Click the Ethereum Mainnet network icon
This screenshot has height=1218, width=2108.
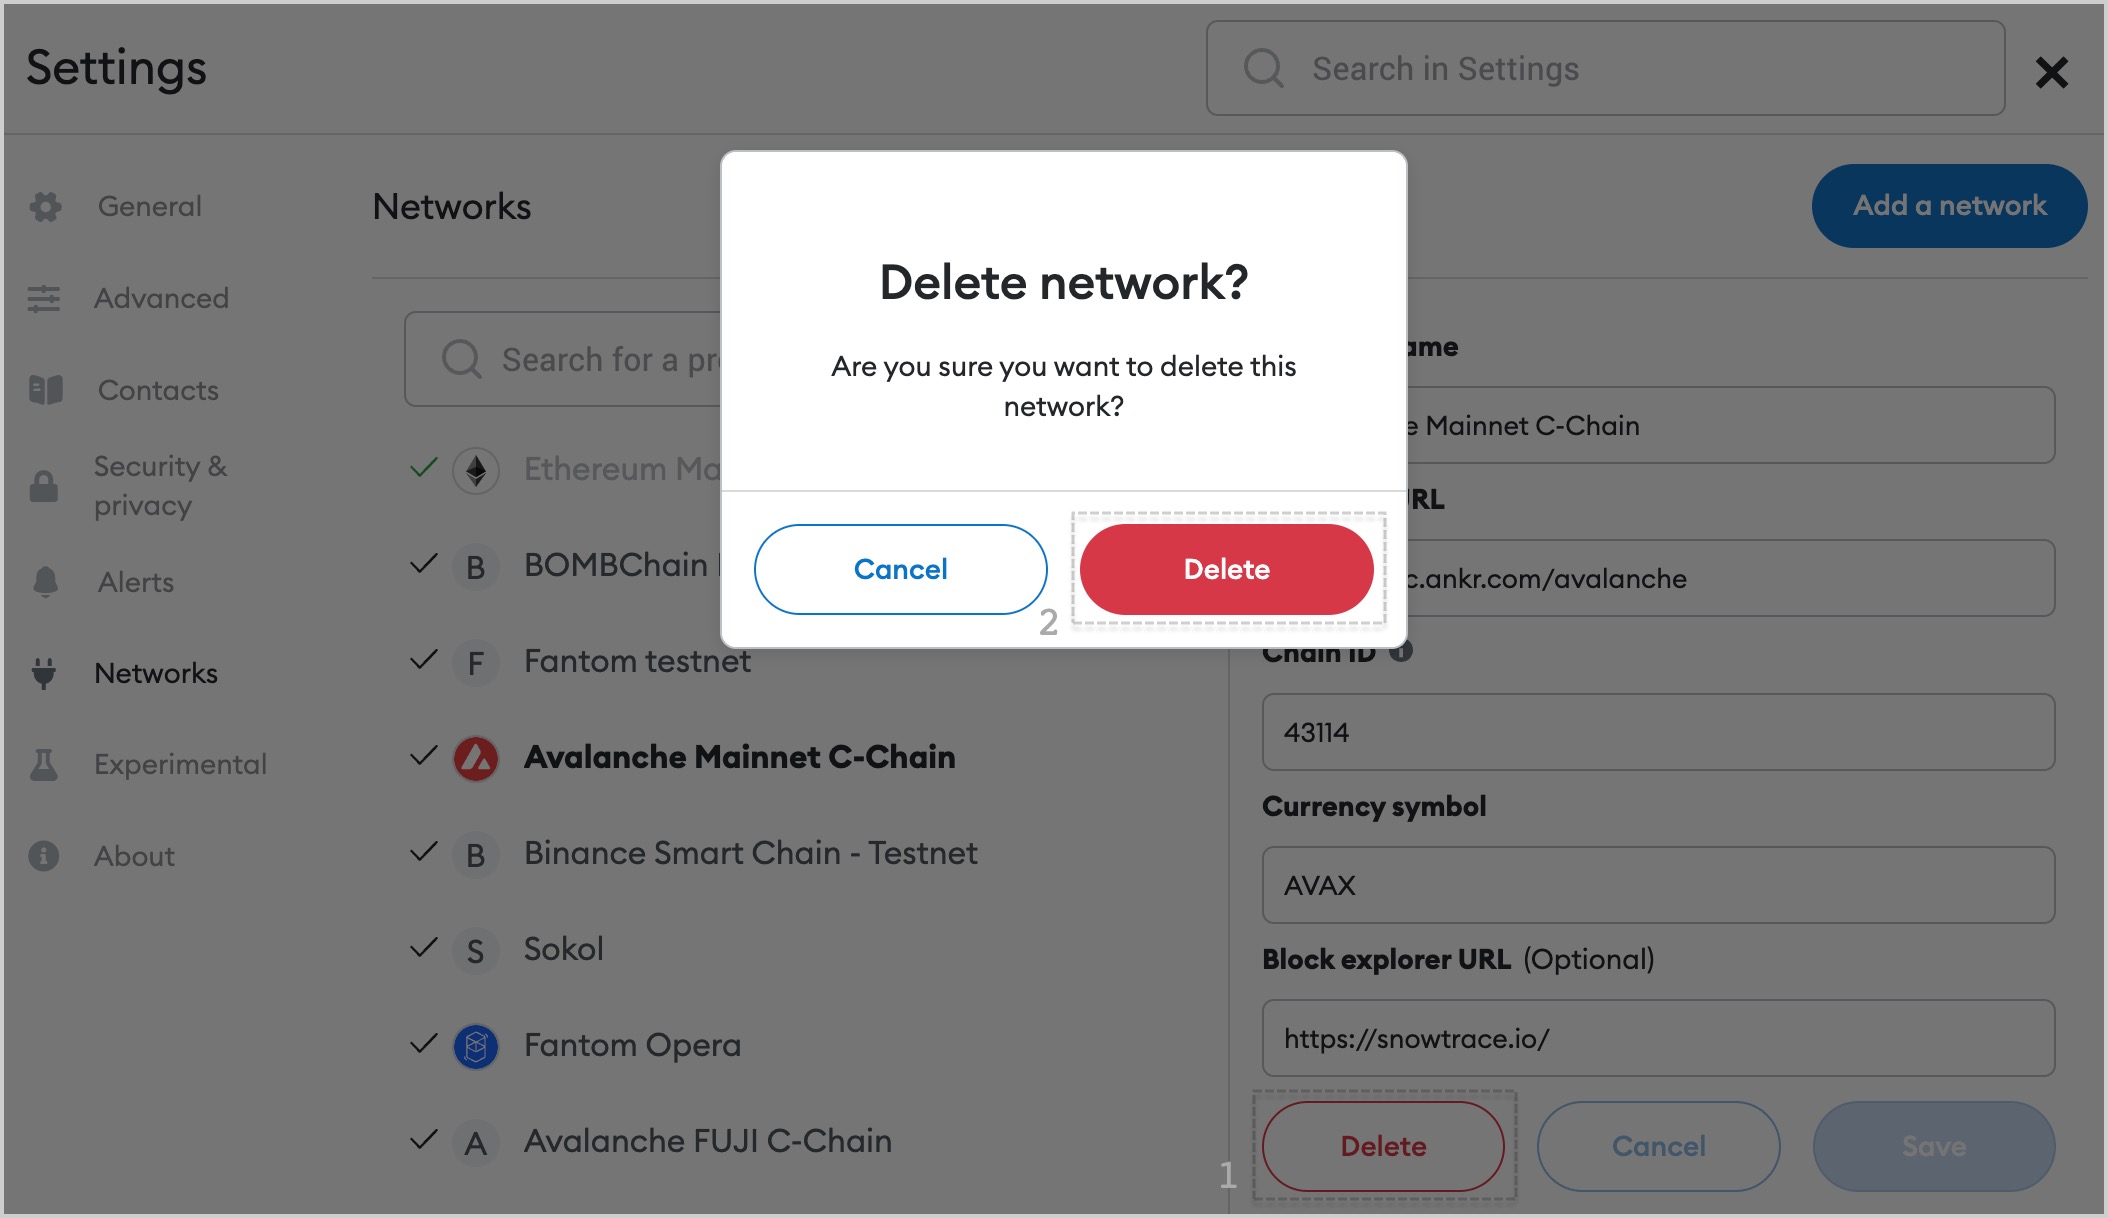[x=477, y=467]
